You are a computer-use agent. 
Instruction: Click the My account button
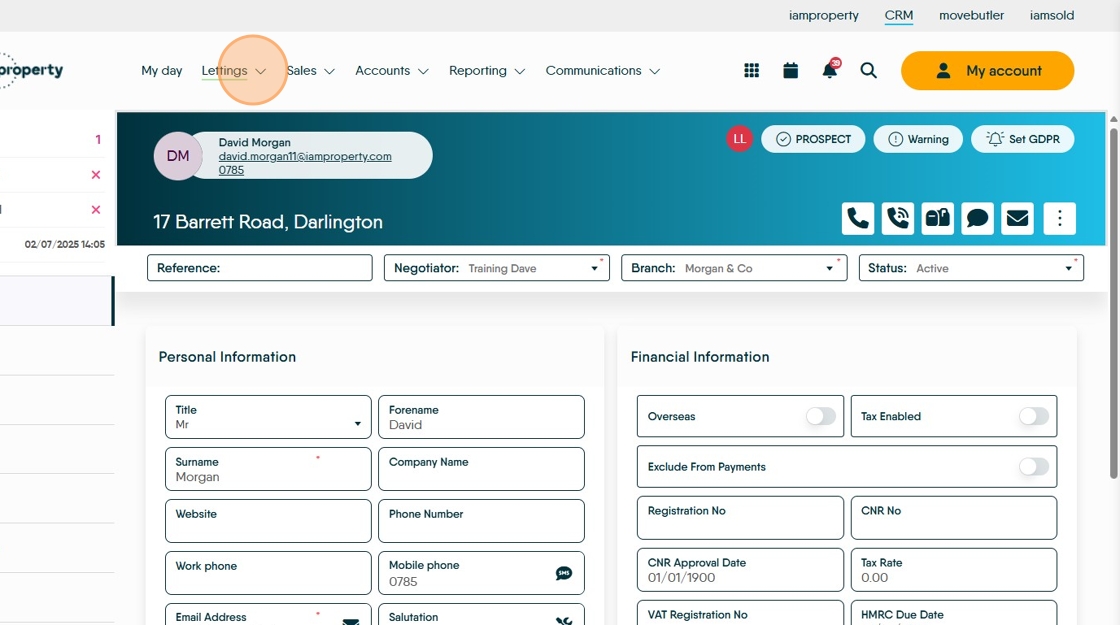(x=987, y=71)
